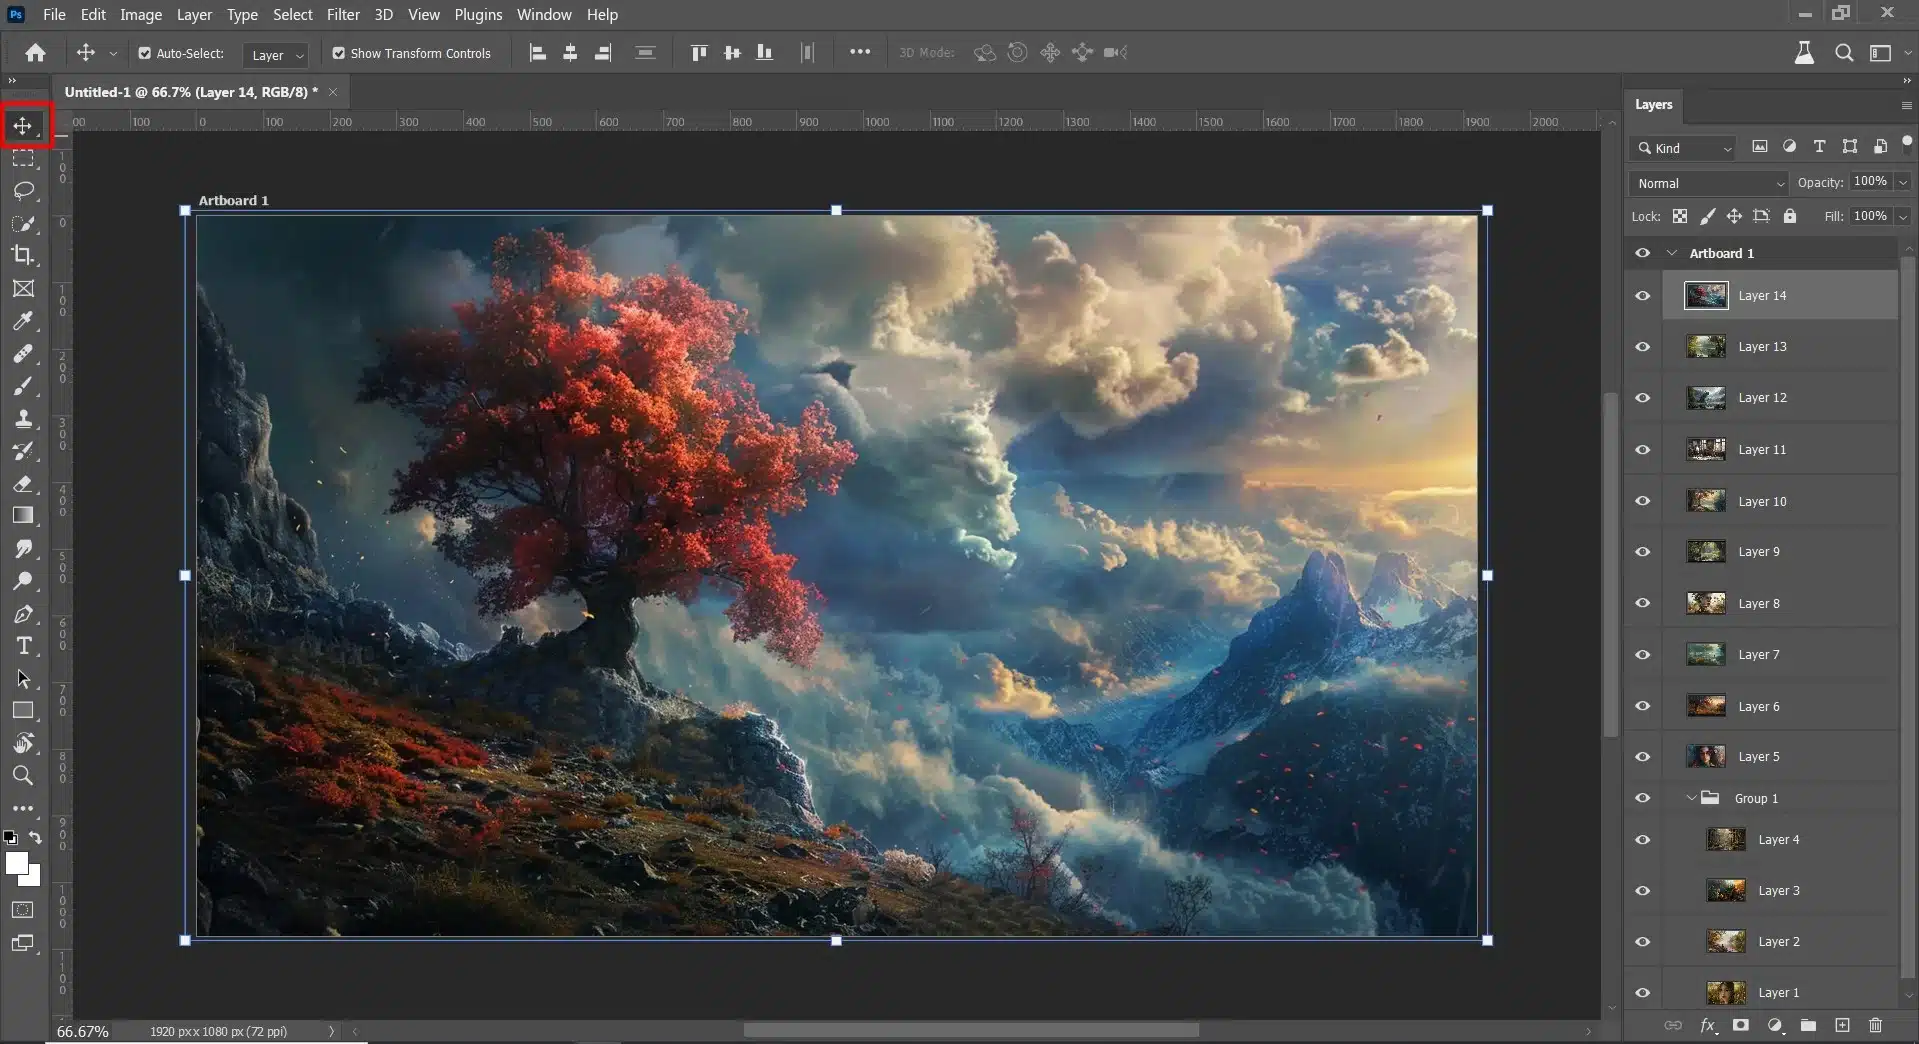Collapse the Artboard 1 layer group

(1671, 253)
